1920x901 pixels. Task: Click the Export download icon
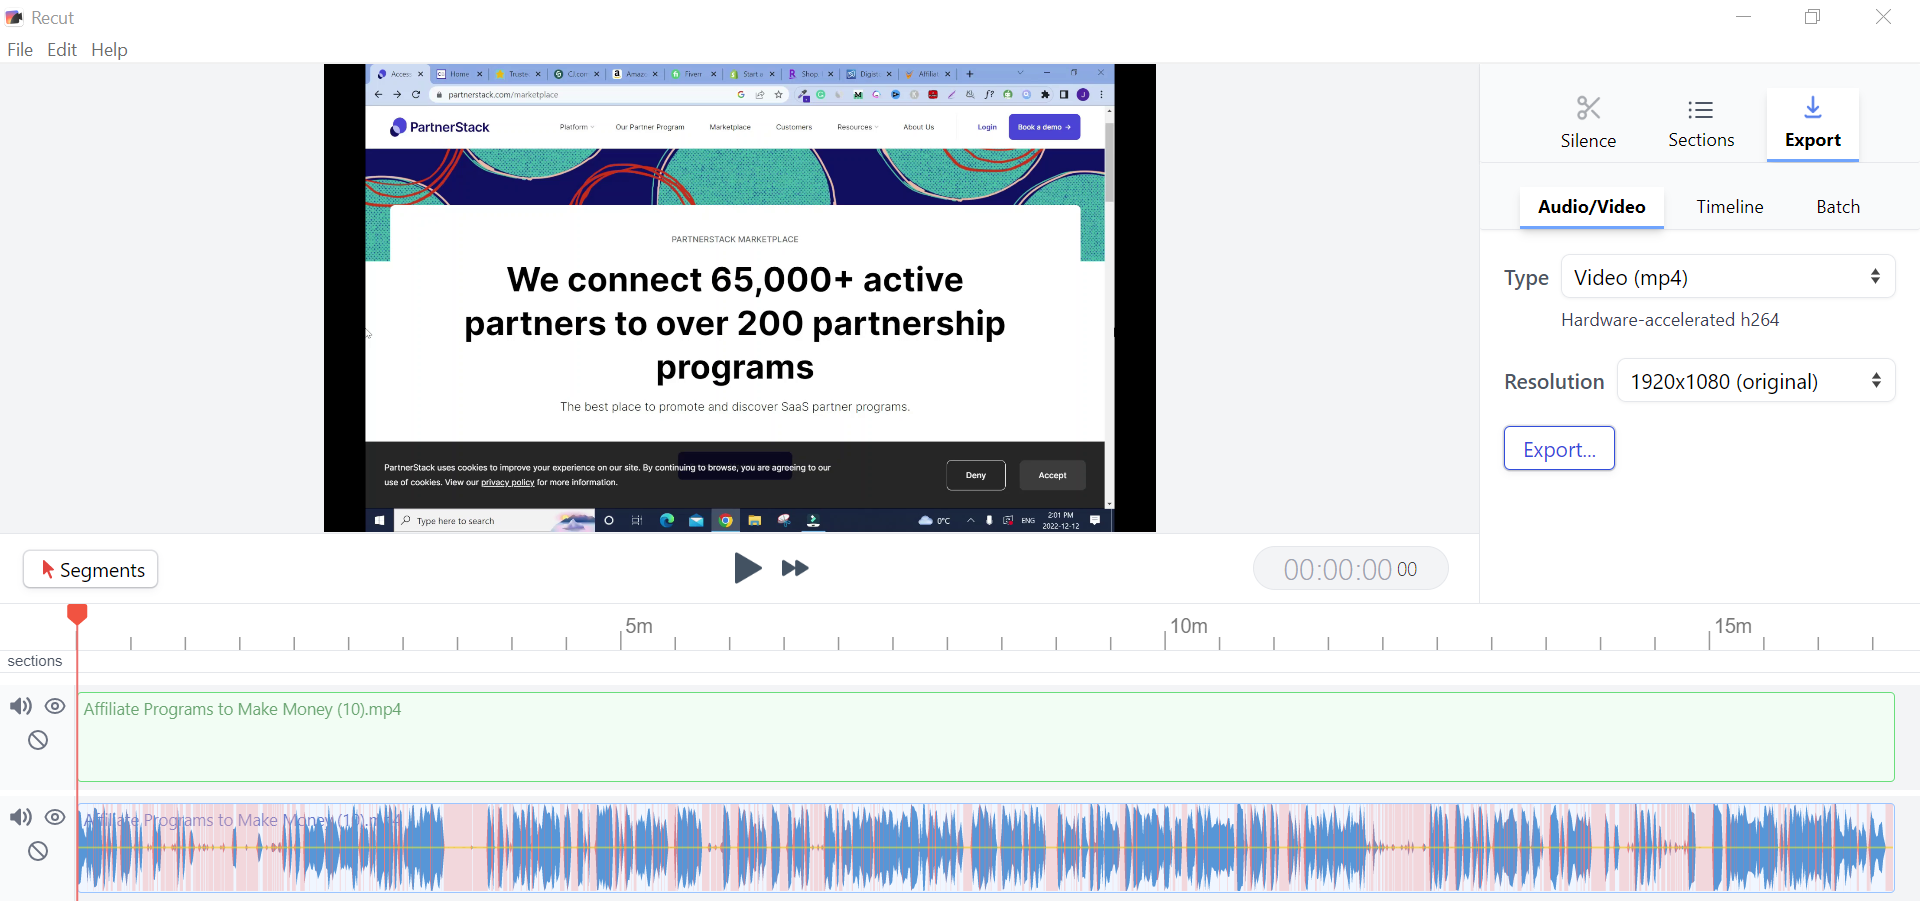click(x=1812, y=108)
